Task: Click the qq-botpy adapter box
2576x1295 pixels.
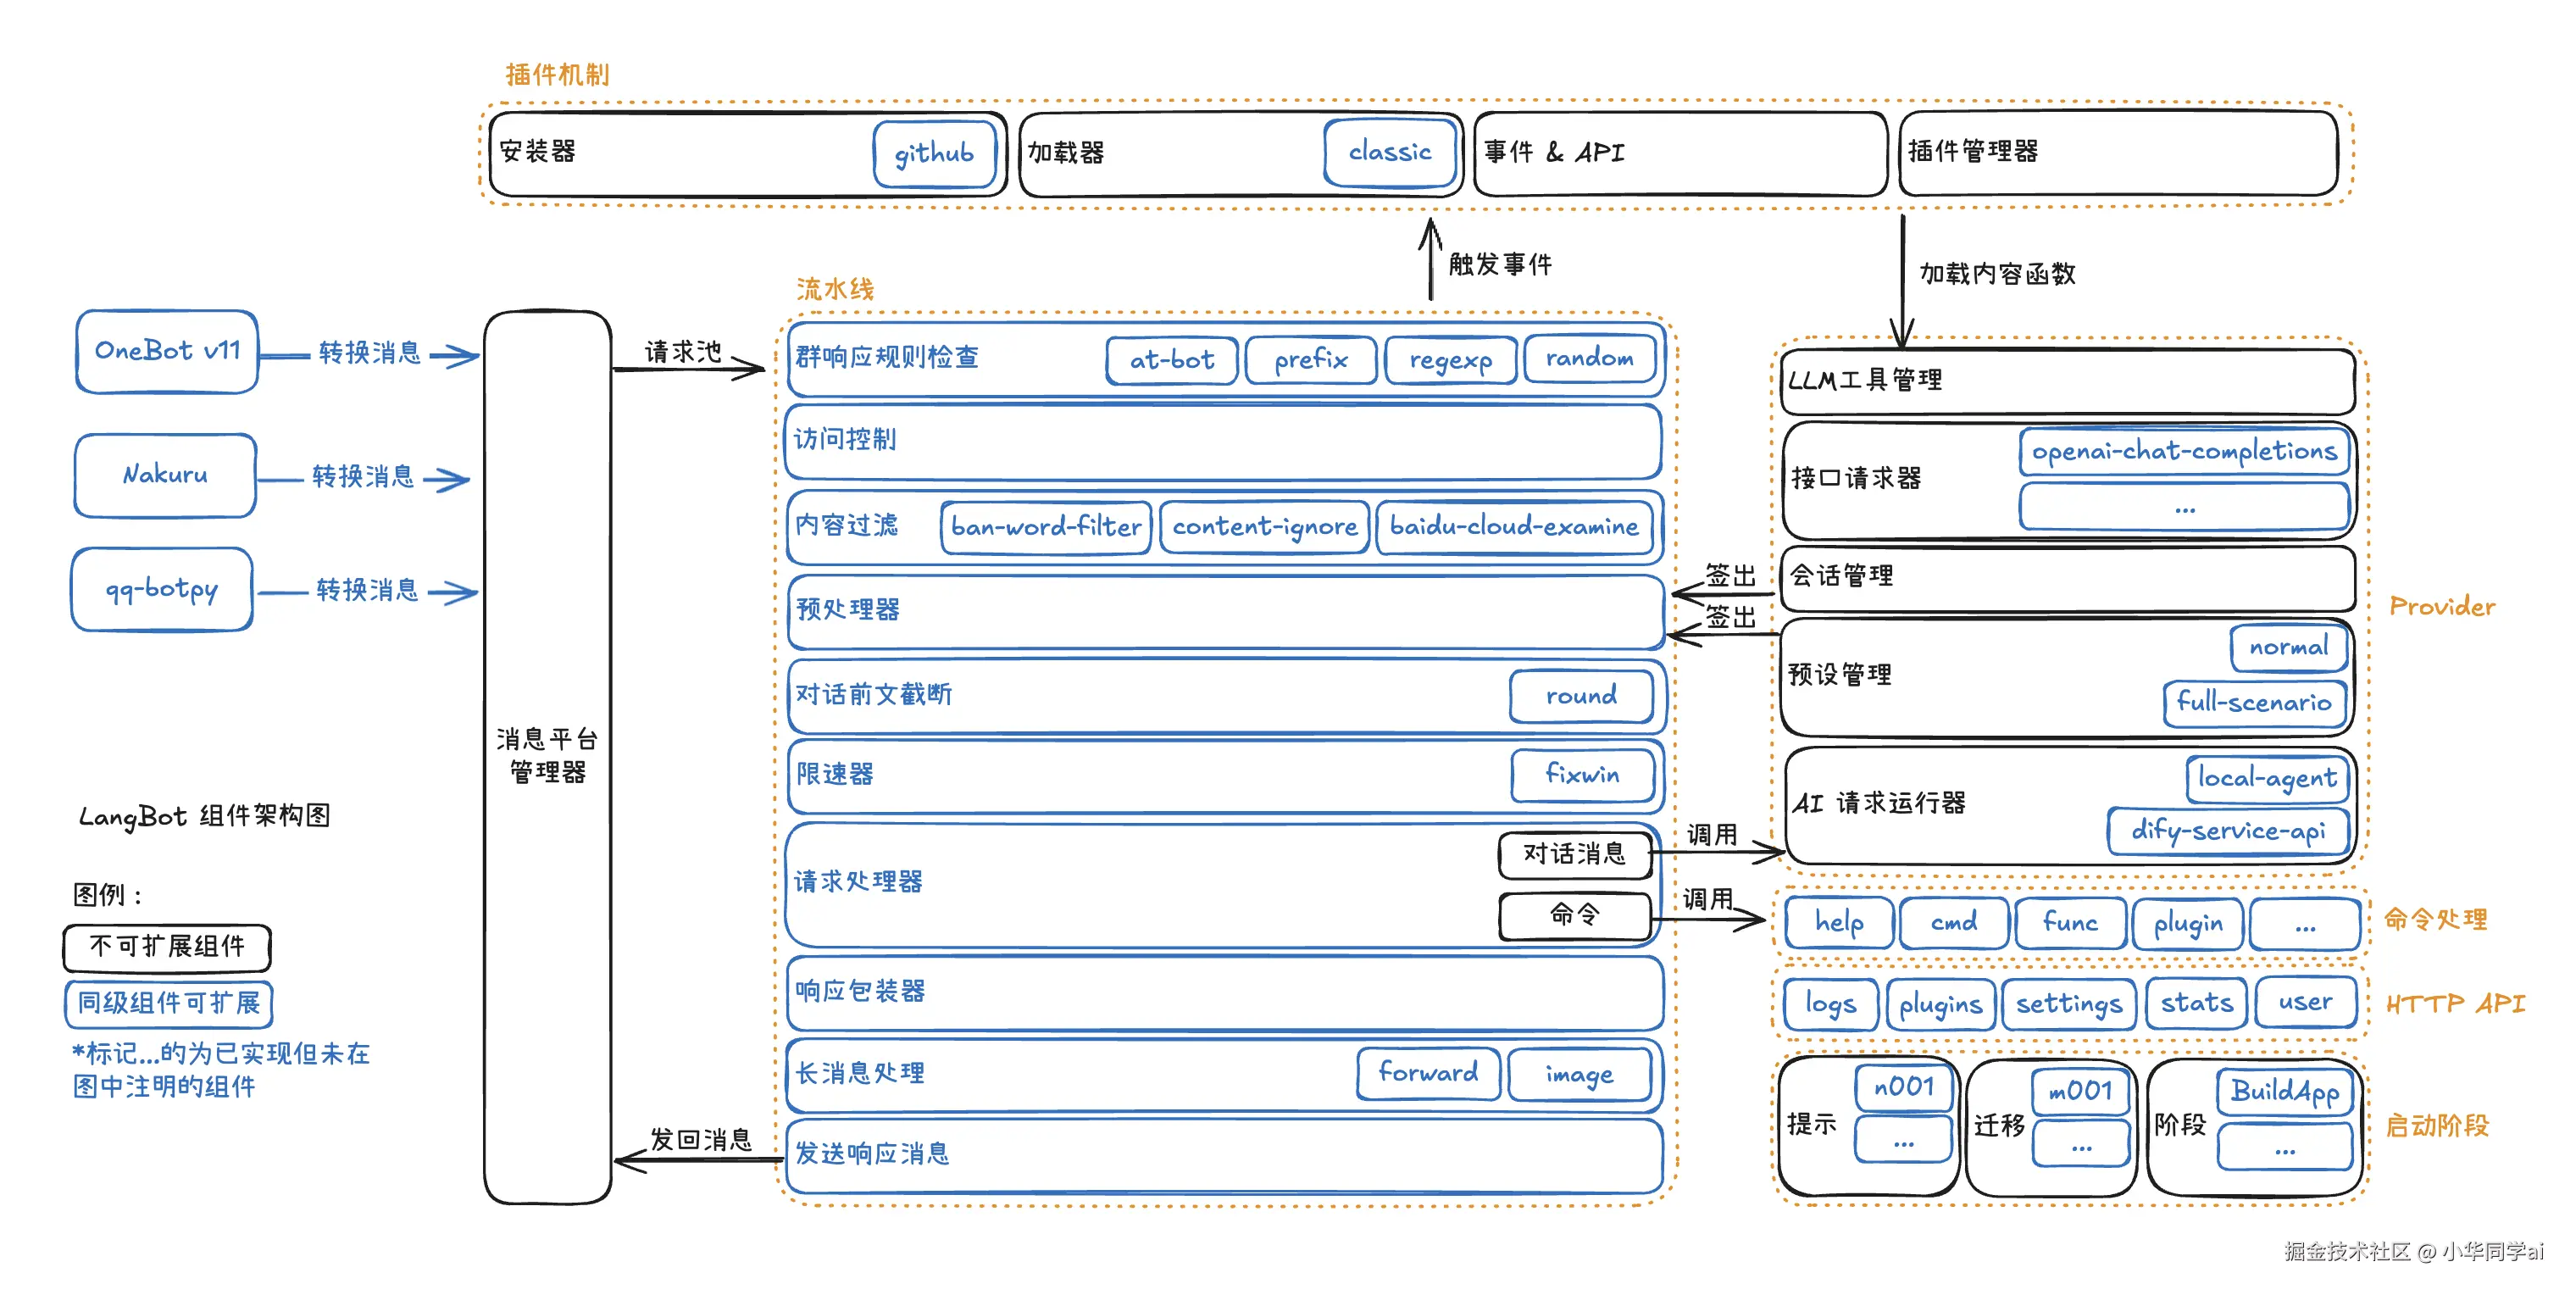Action: [x=162, y=589]
